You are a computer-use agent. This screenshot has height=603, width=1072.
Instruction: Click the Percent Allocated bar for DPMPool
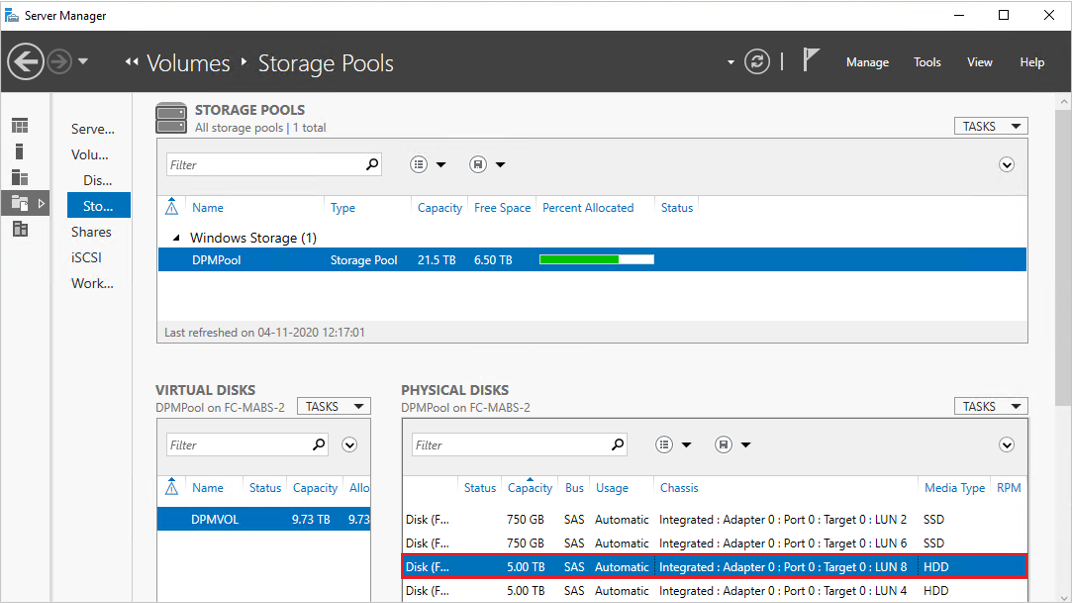coord(596,259)
